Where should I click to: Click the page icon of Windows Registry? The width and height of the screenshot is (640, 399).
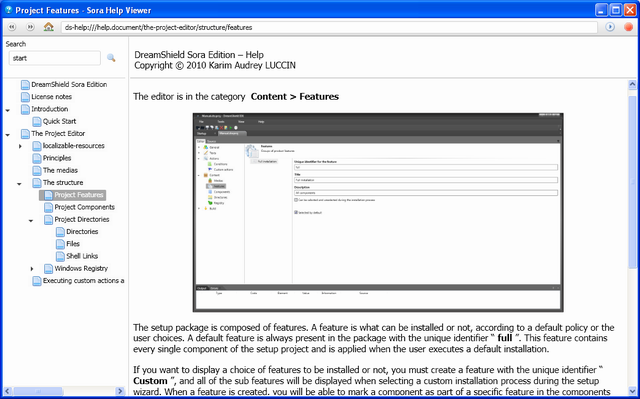(48, 268)
